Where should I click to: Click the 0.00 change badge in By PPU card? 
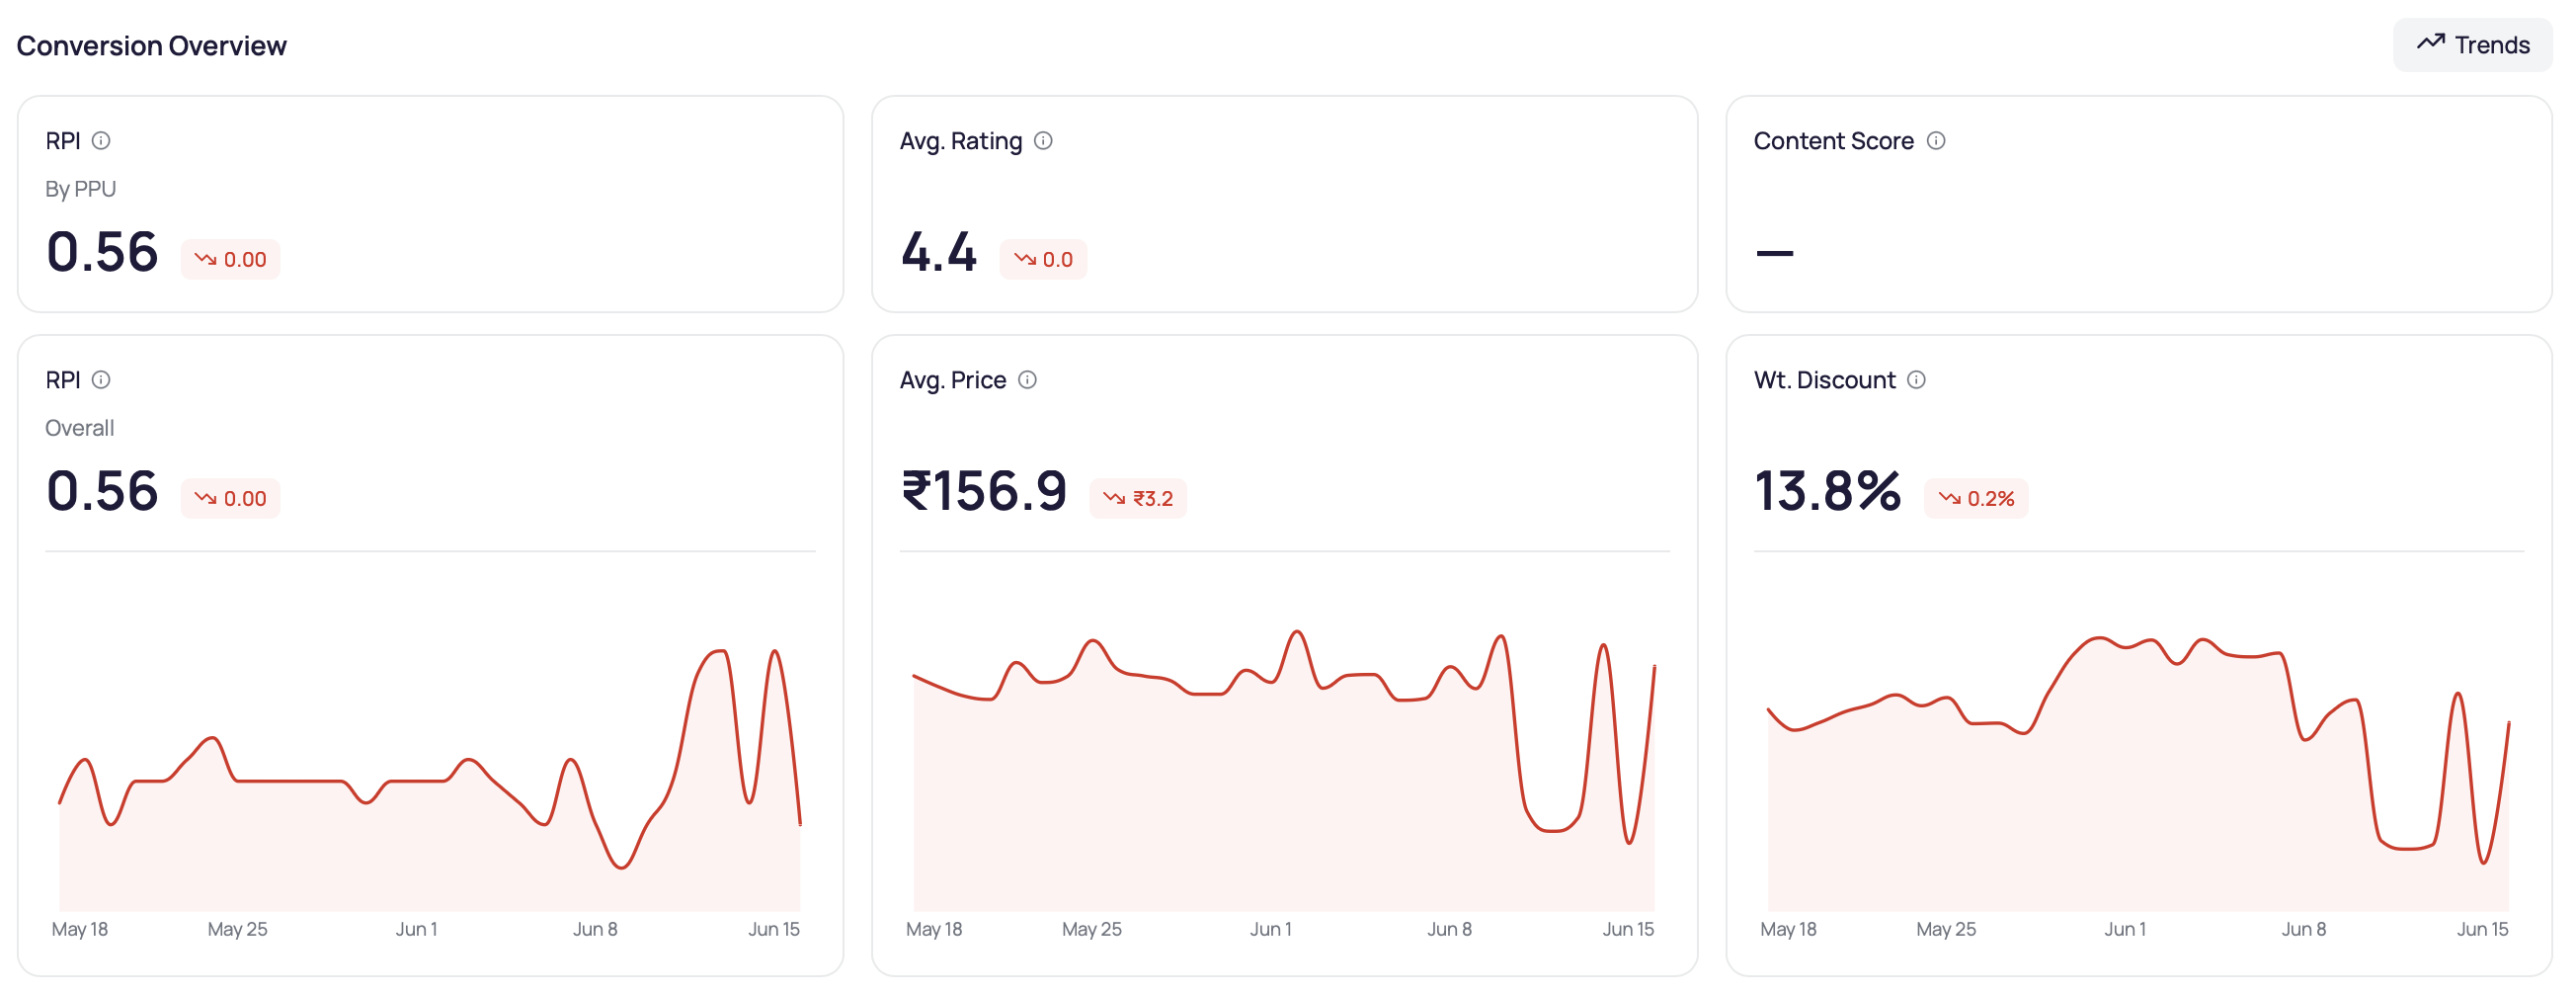coord(230,260)
